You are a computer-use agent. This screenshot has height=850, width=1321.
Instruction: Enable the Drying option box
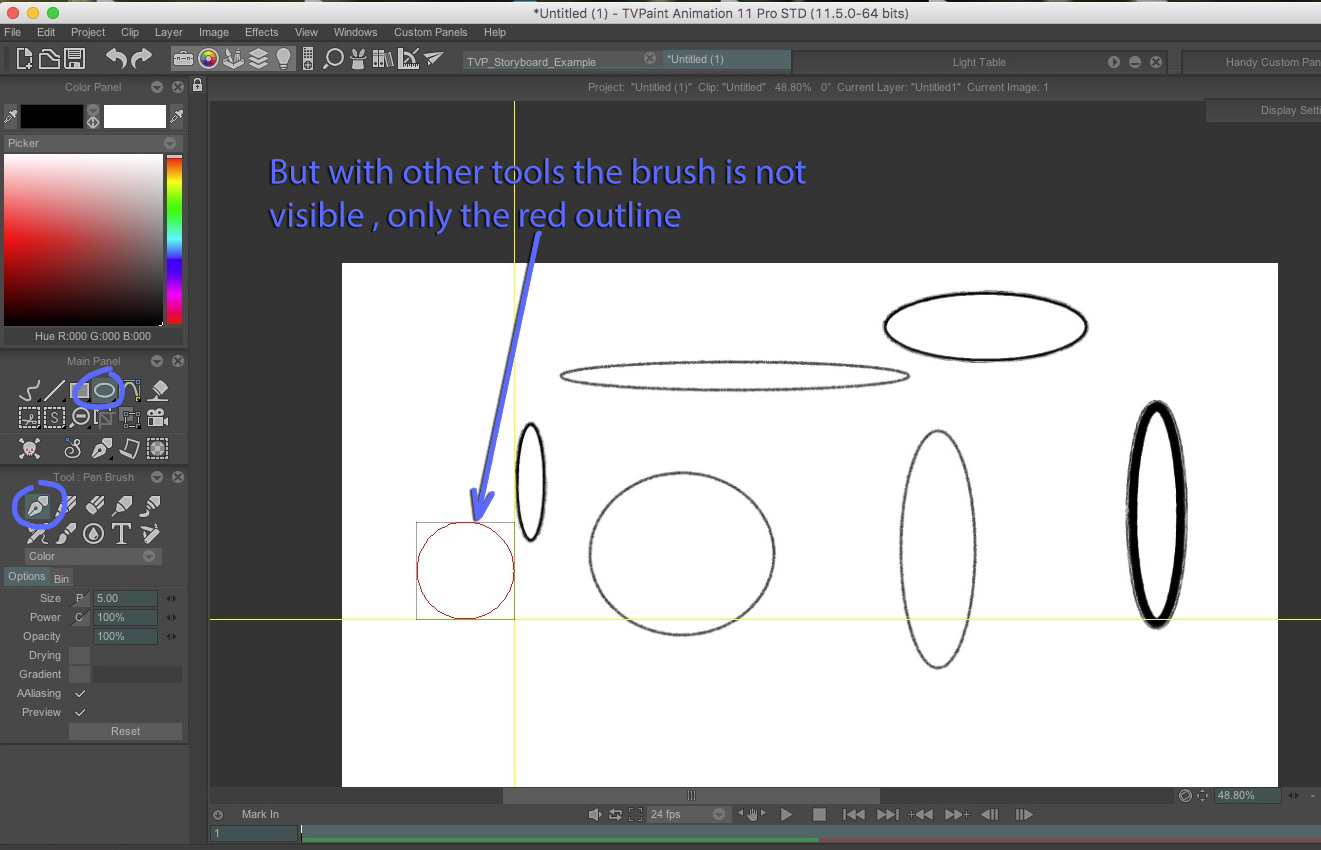80,655
